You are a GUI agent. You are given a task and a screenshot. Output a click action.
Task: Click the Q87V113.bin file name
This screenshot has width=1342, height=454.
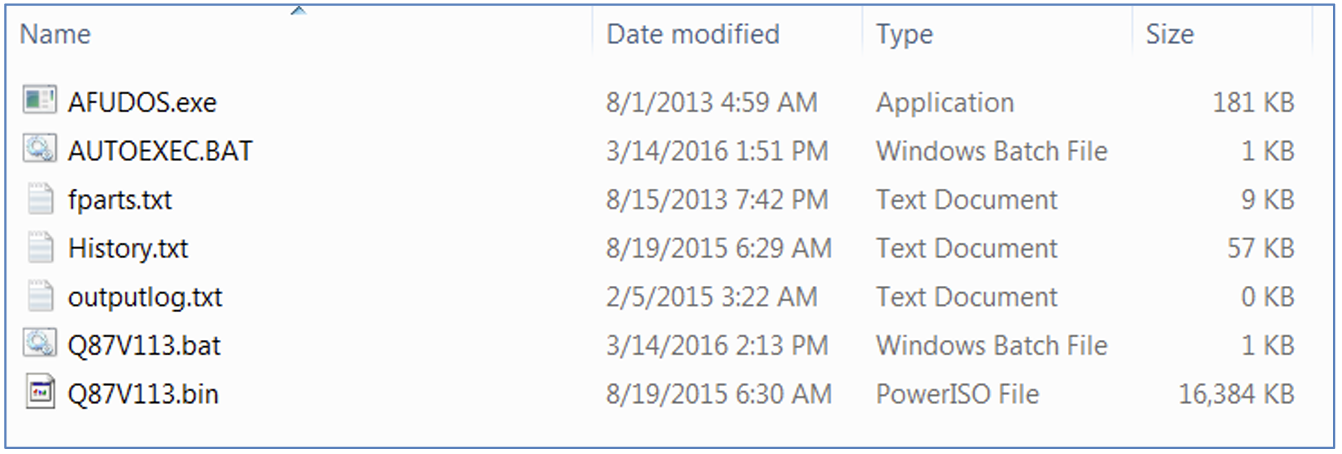[x=143, y=394]
